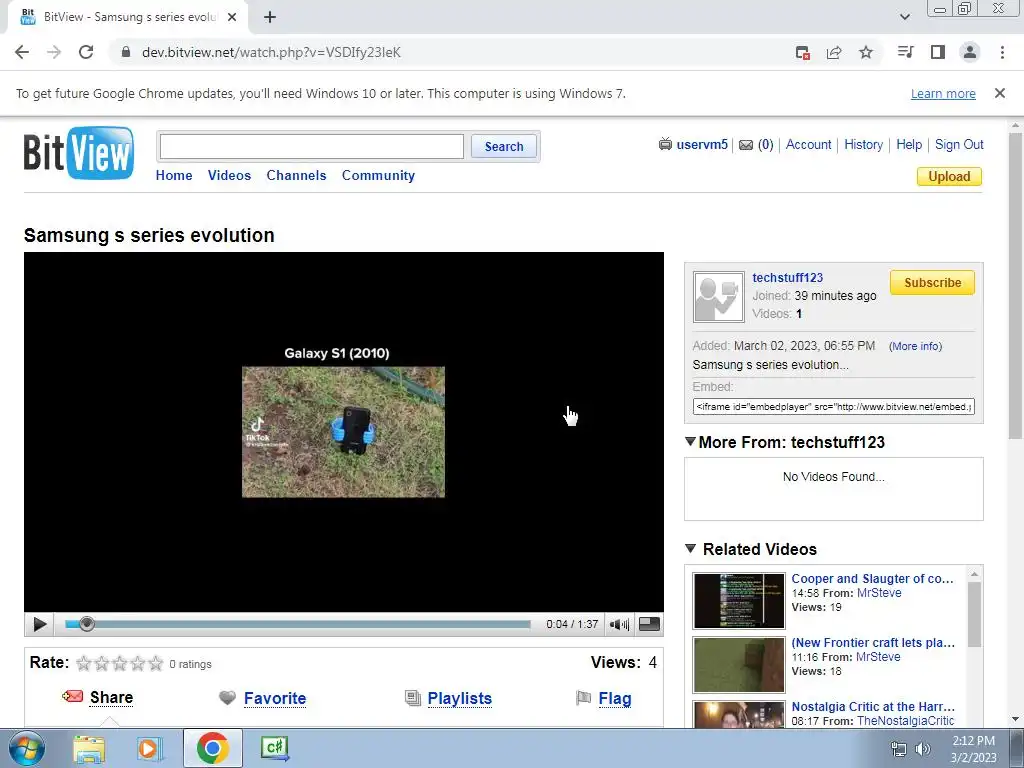Click the (More info) link
This screenshot has width=1024, height=768.
[x=915, y=346]
